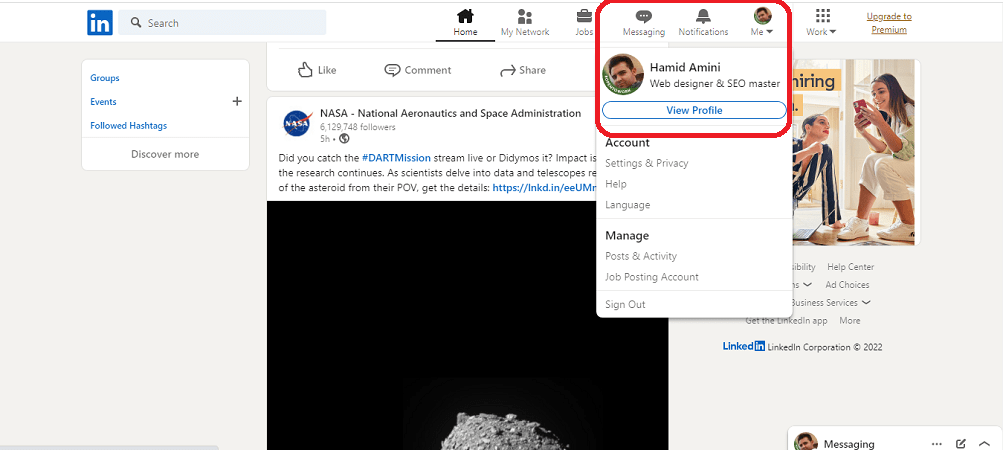Click the hiring advertisement image
This screenshot has width=1003, height=450.
coord(853,152)
